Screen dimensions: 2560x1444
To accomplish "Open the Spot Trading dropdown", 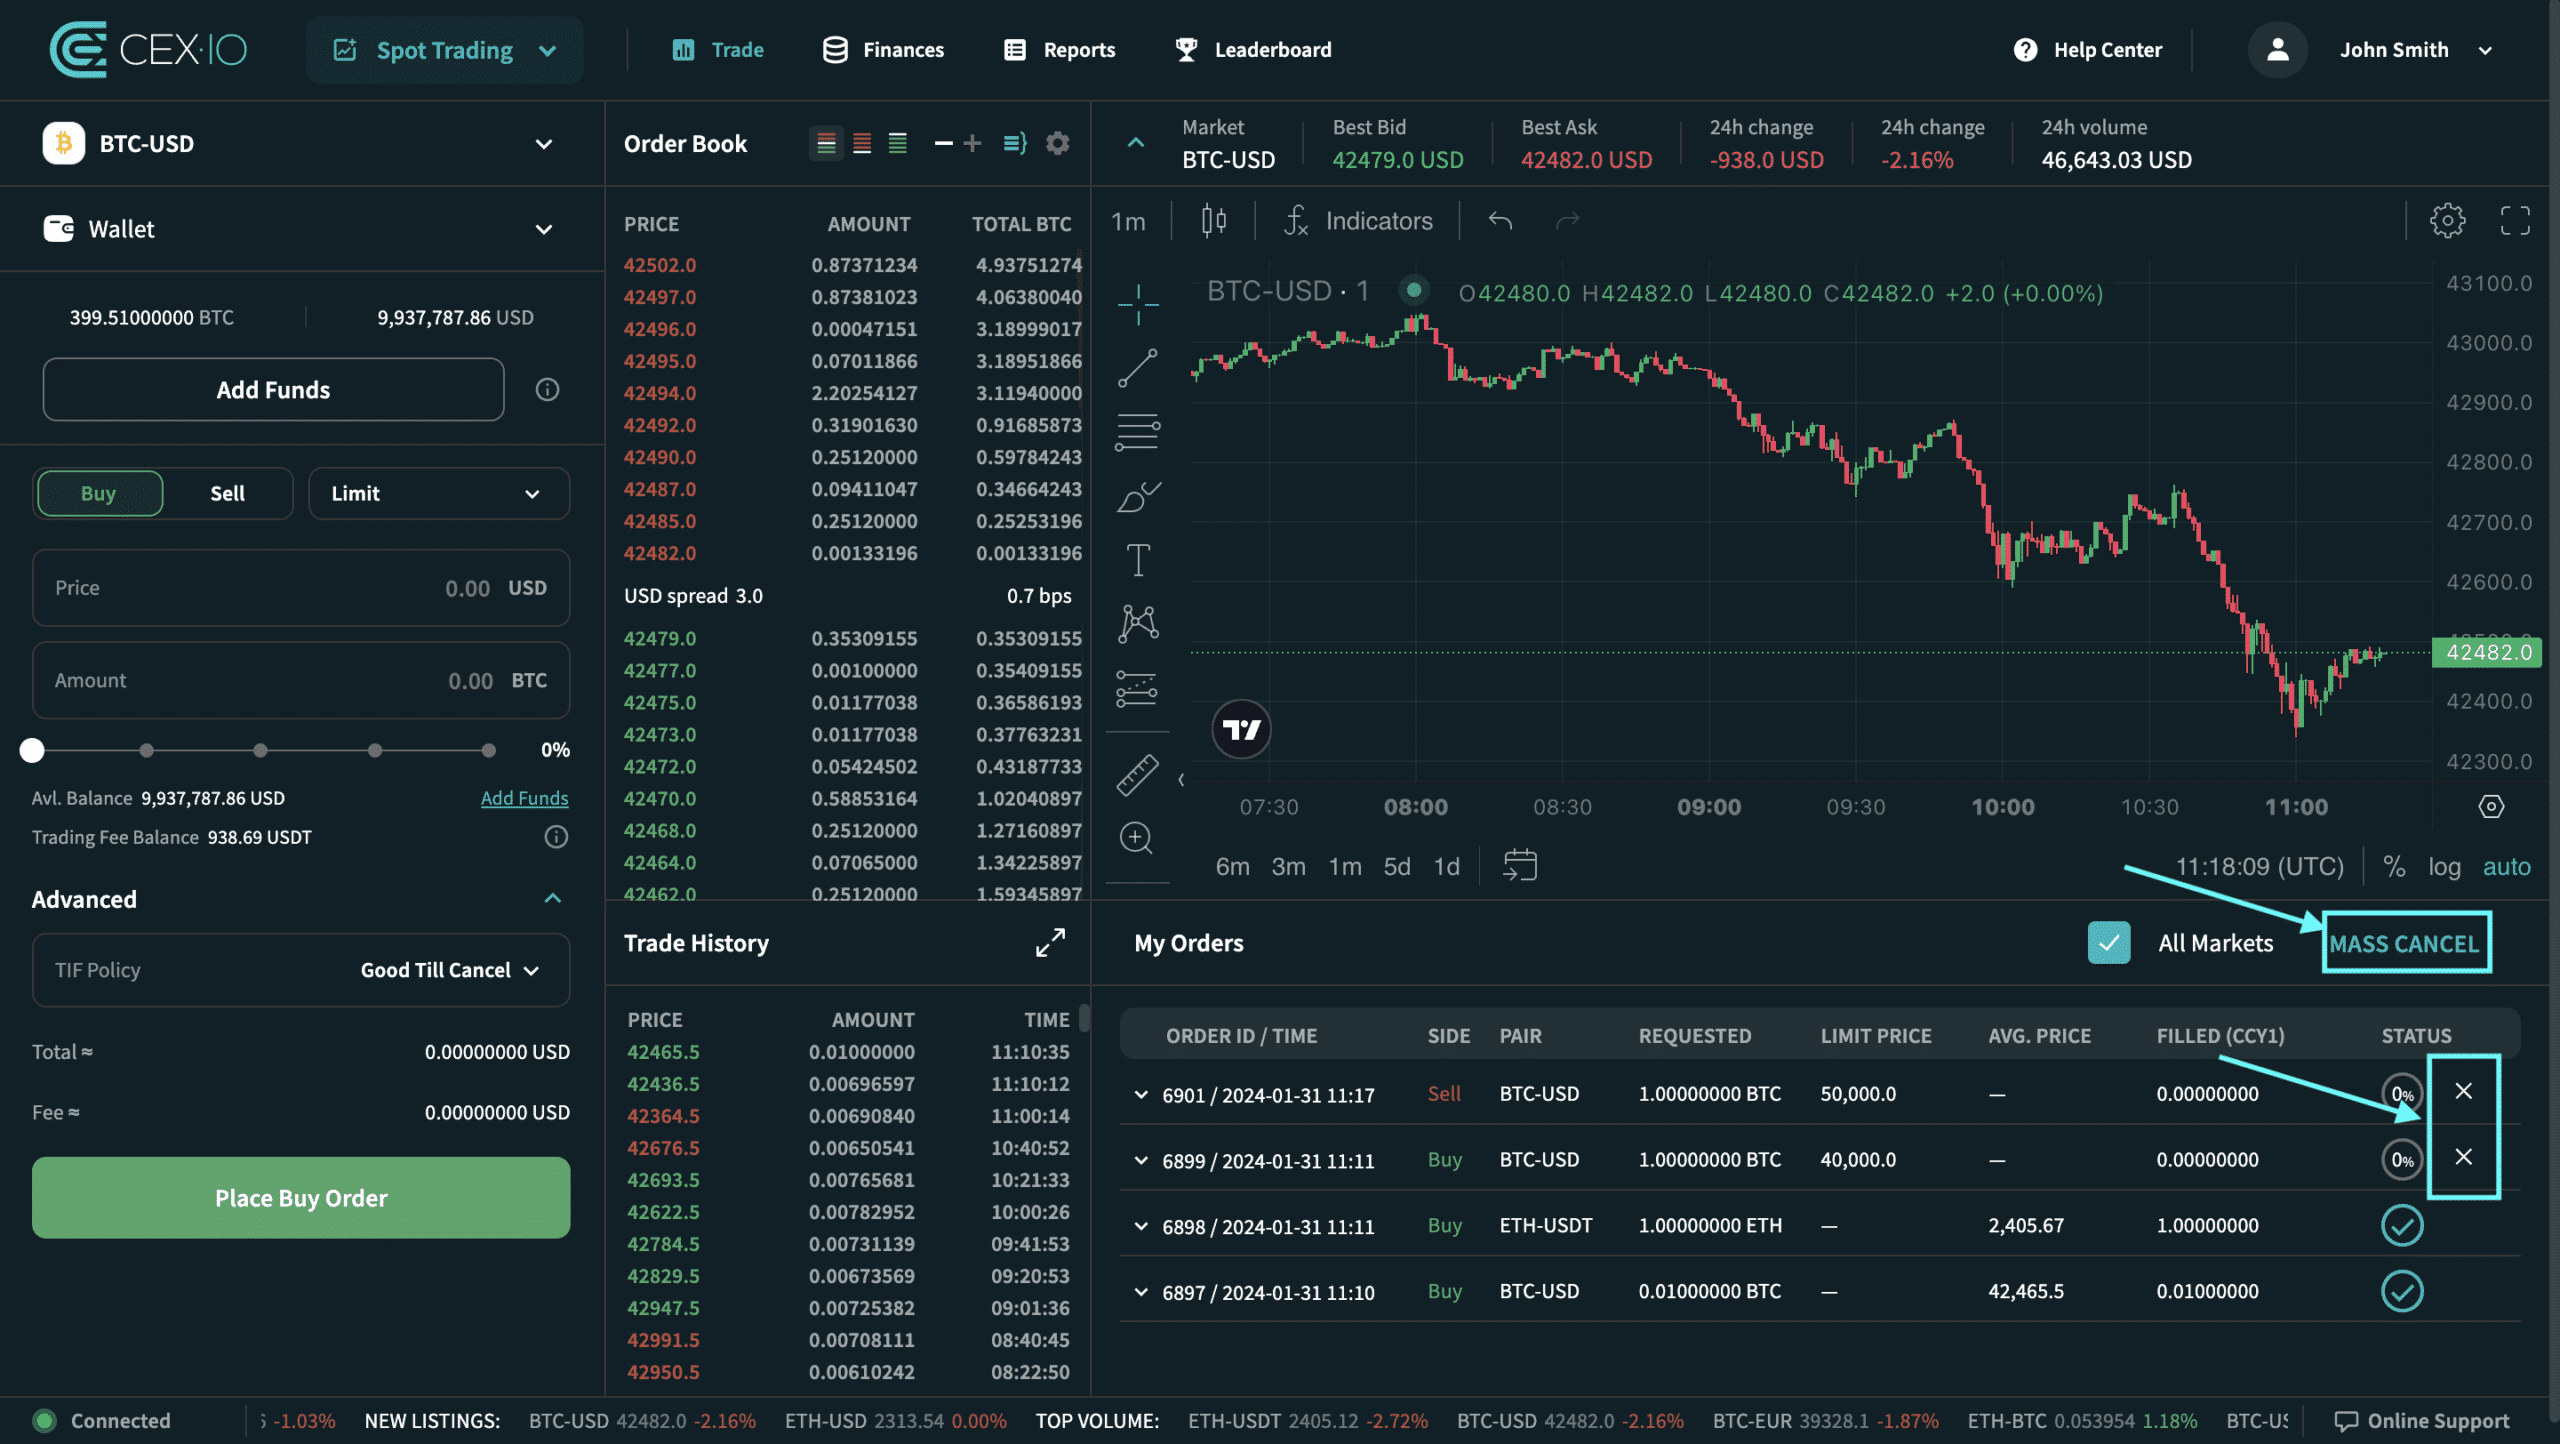I will [x=445, y=50].
